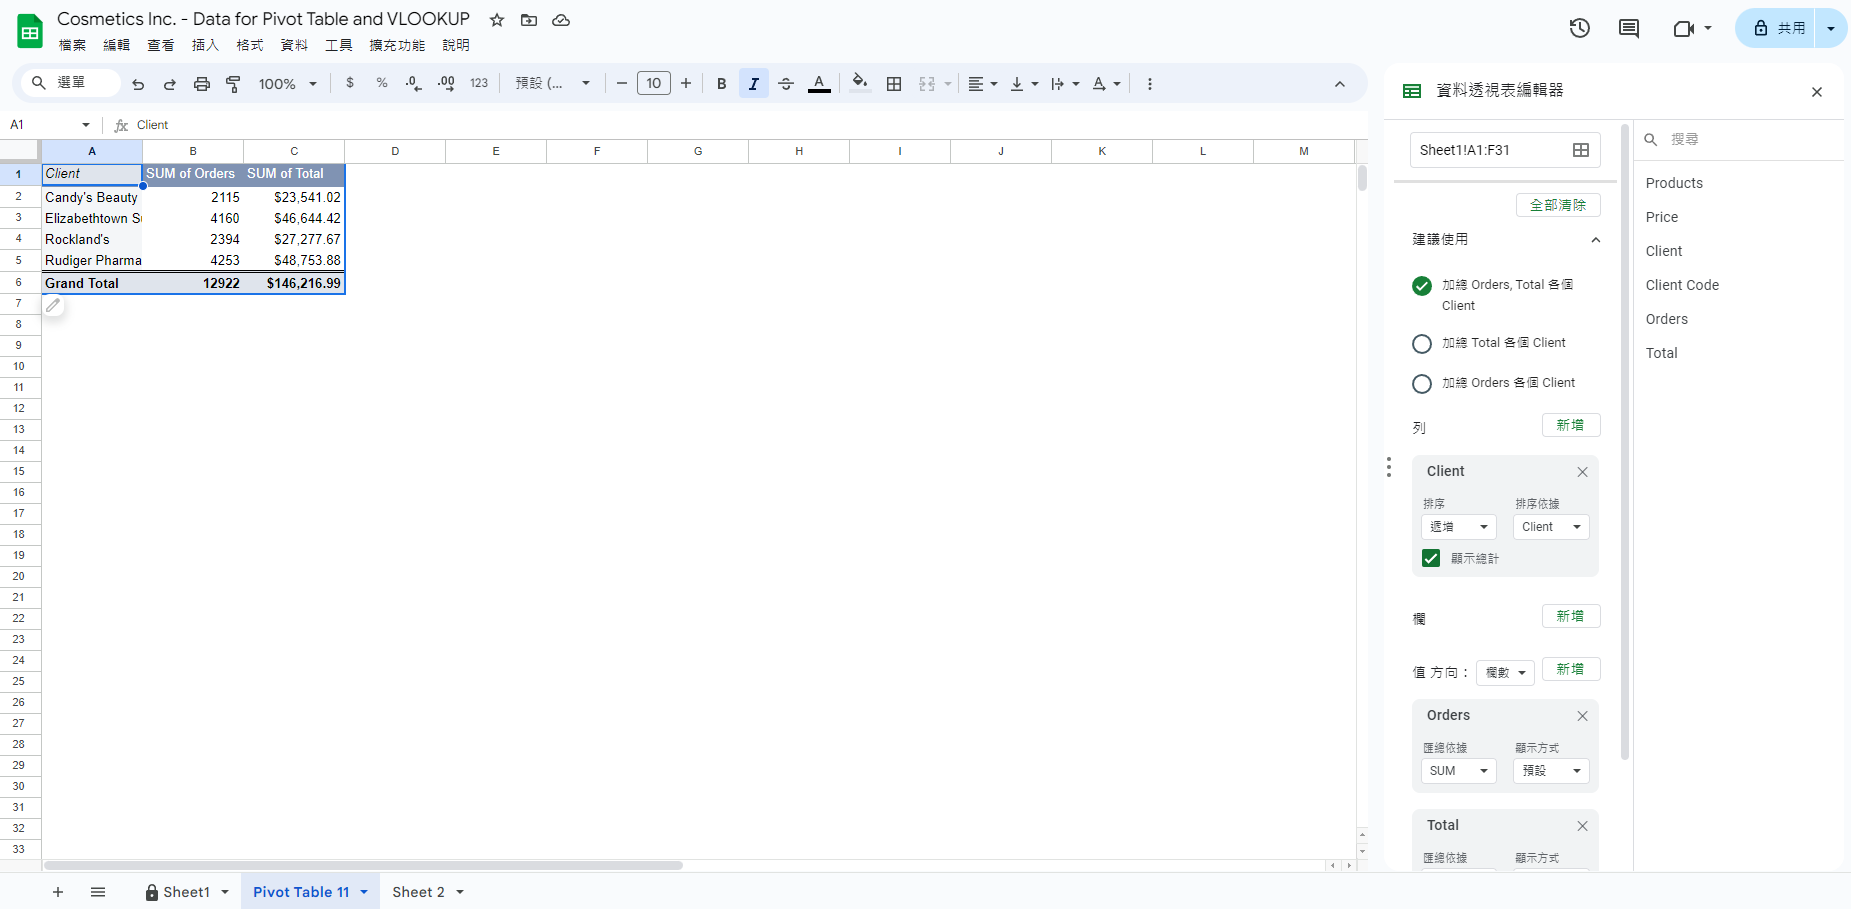Viewport: 1851px width, 909px height.
Task: Open text color picker
Action: [x=819, y=84]
